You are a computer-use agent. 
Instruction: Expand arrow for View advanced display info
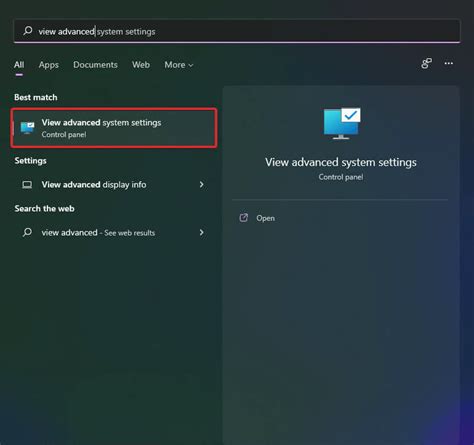pyautogui.click(x=201, y=184)
